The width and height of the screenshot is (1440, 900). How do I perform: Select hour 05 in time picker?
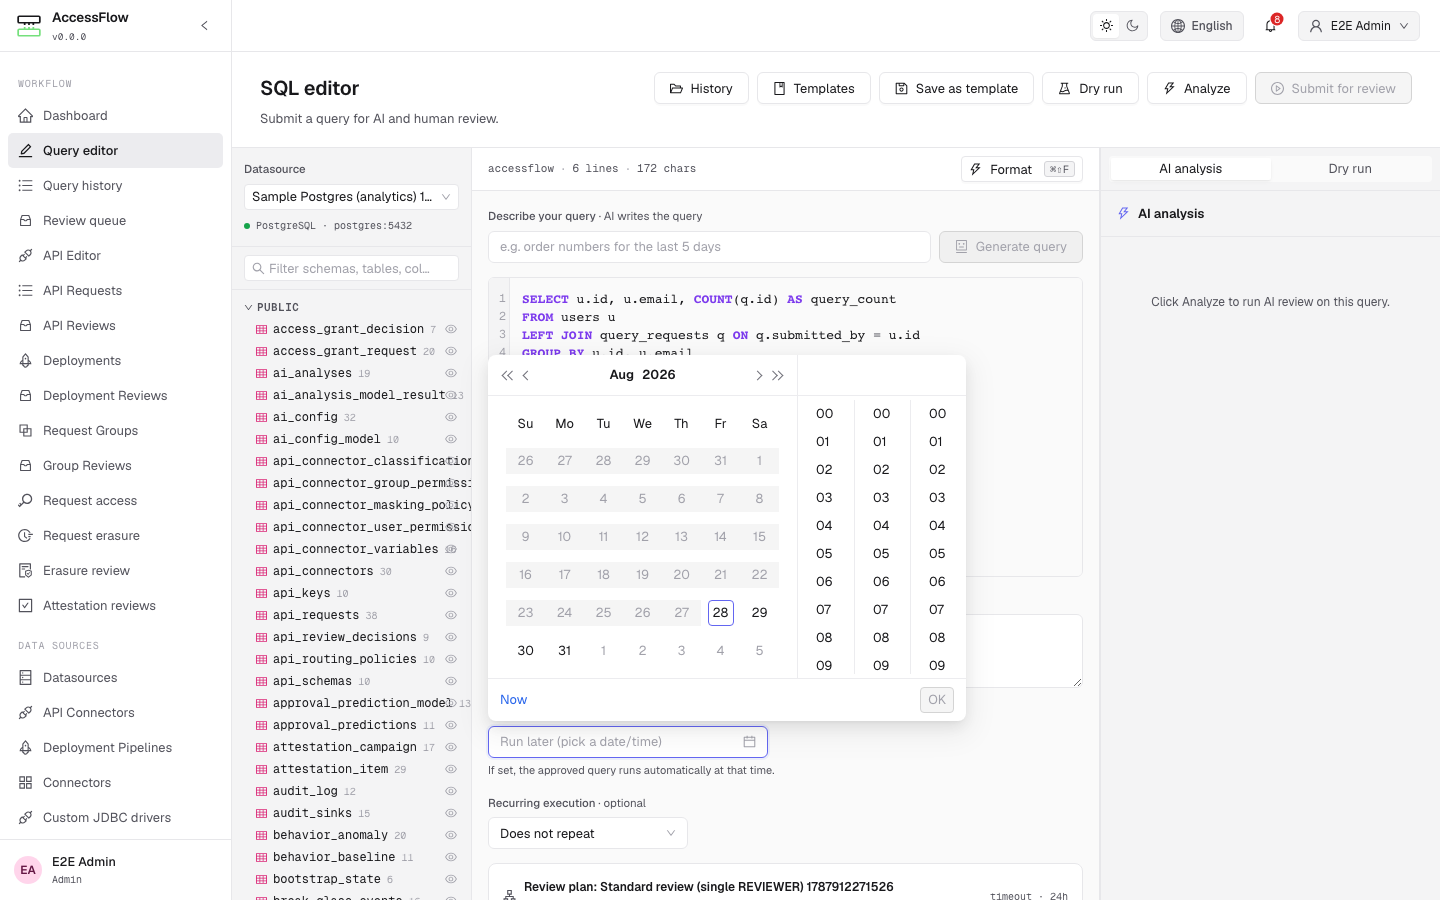coord(824,554)
